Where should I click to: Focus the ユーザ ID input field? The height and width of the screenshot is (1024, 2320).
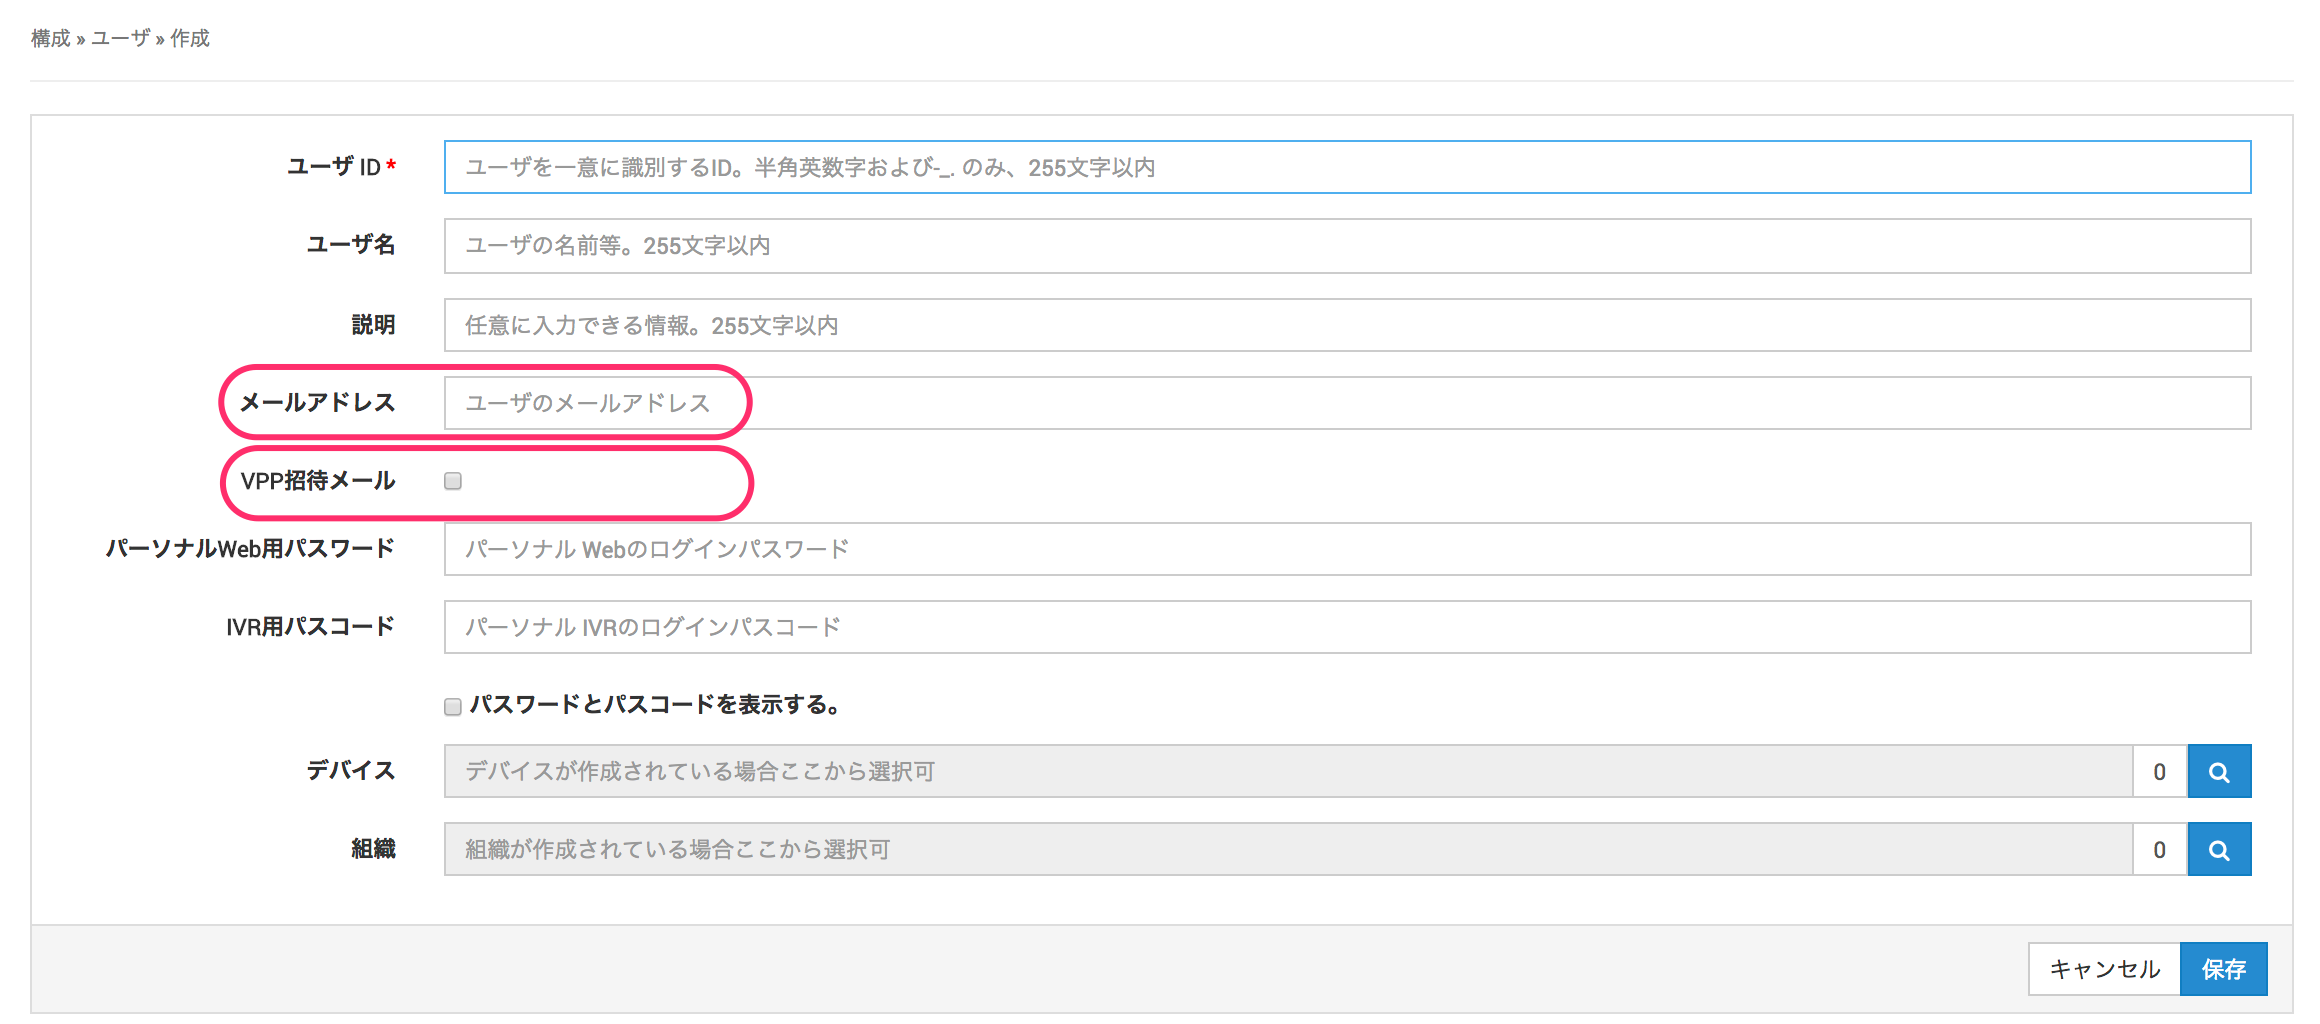(x=1346, y=167)
